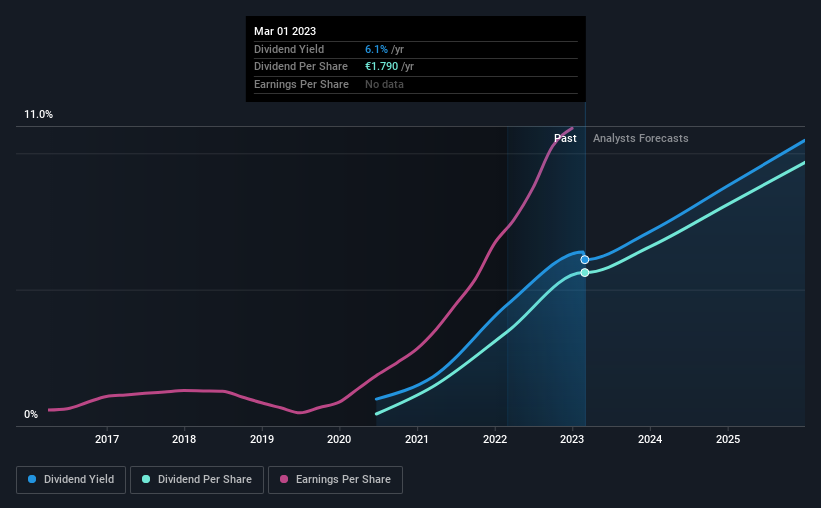Click 'Earnings Per Share' row label in tooltip
Screen dimensions: 821x508
coord(301,84)
